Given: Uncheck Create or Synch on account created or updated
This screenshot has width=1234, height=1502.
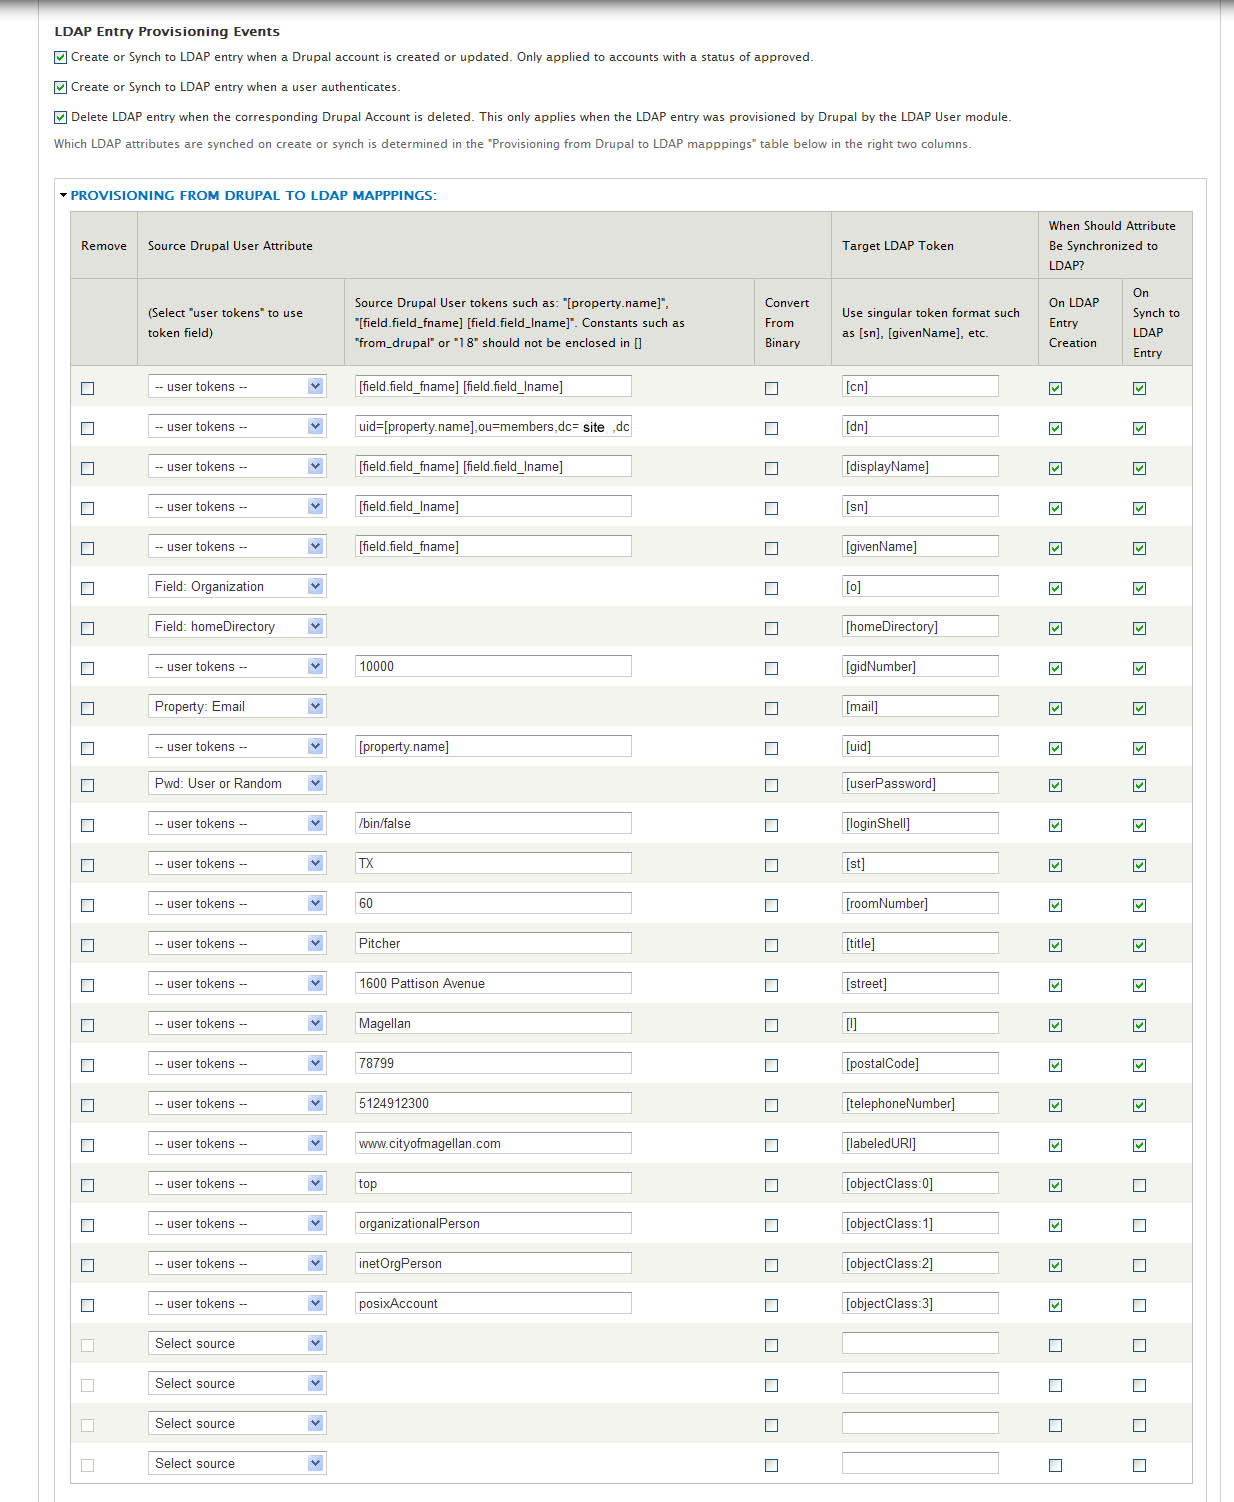Looking at the screenshot, I should [x=61, y=58].
